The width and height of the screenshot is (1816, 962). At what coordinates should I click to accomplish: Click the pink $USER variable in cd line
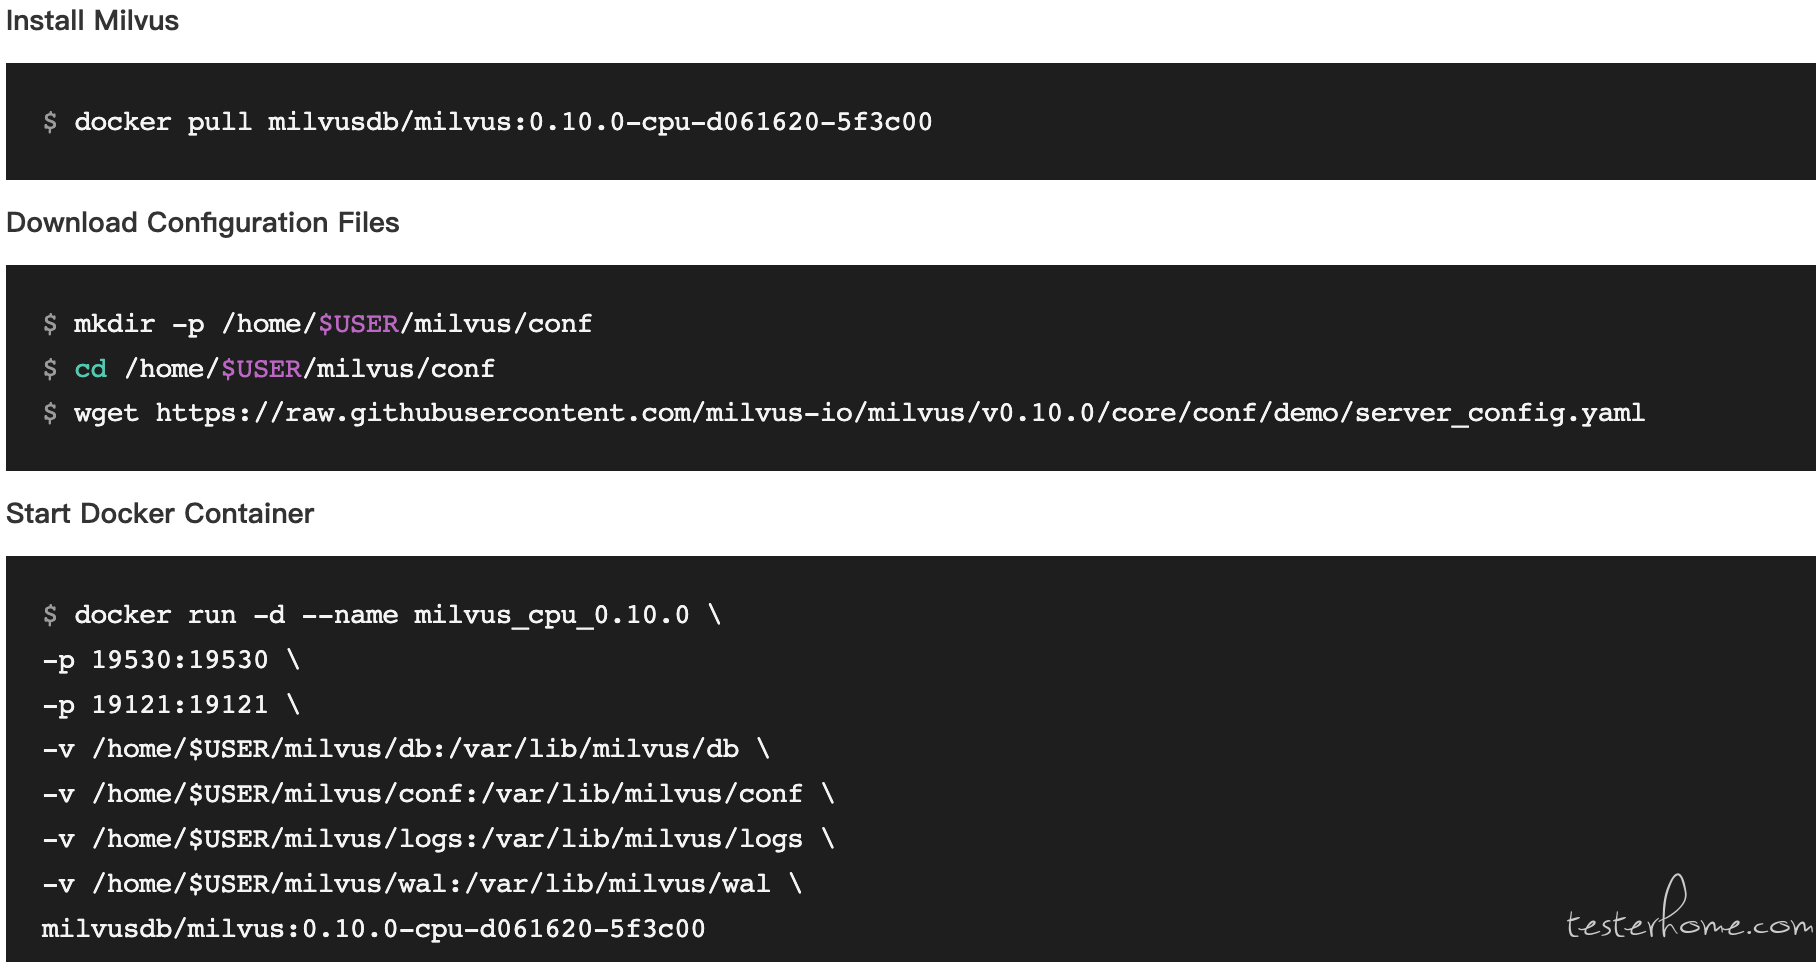coord(262,369)
